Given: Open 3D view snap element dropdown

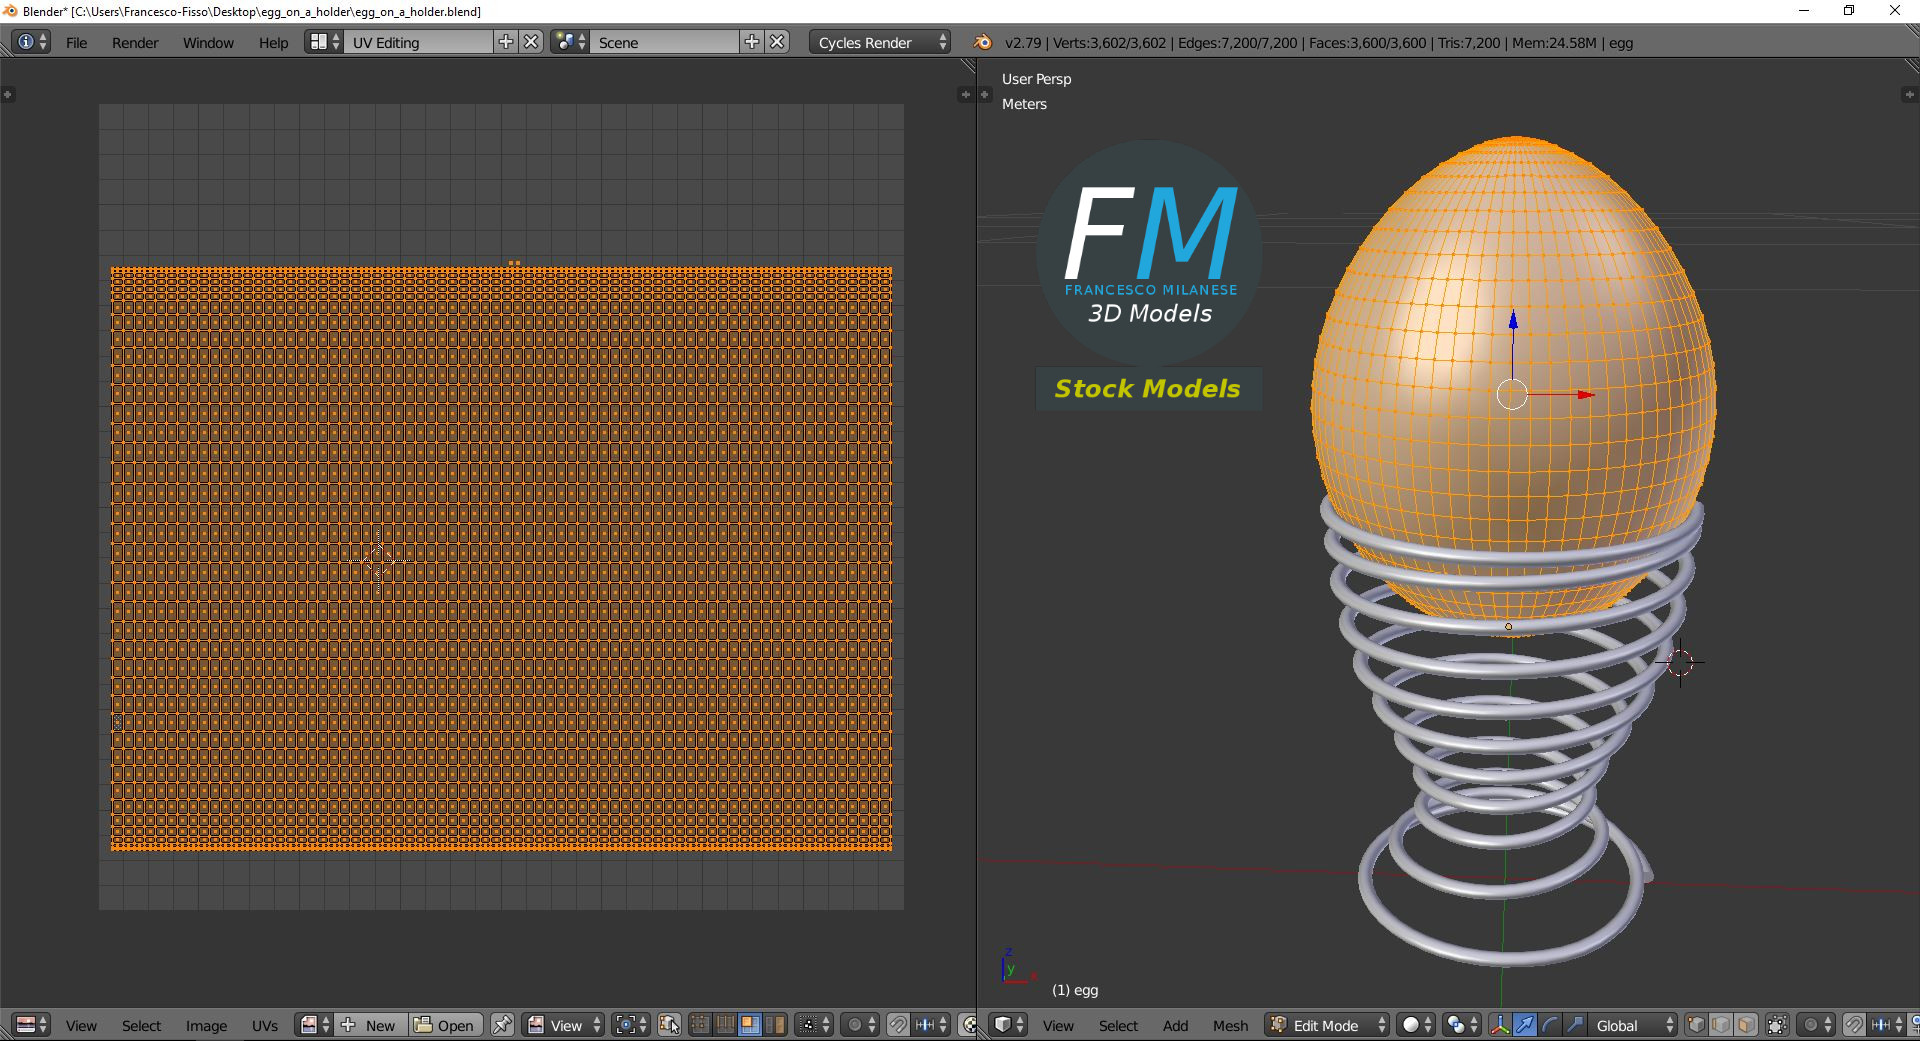Looking at the screenshot, I should (1887, 1025).
